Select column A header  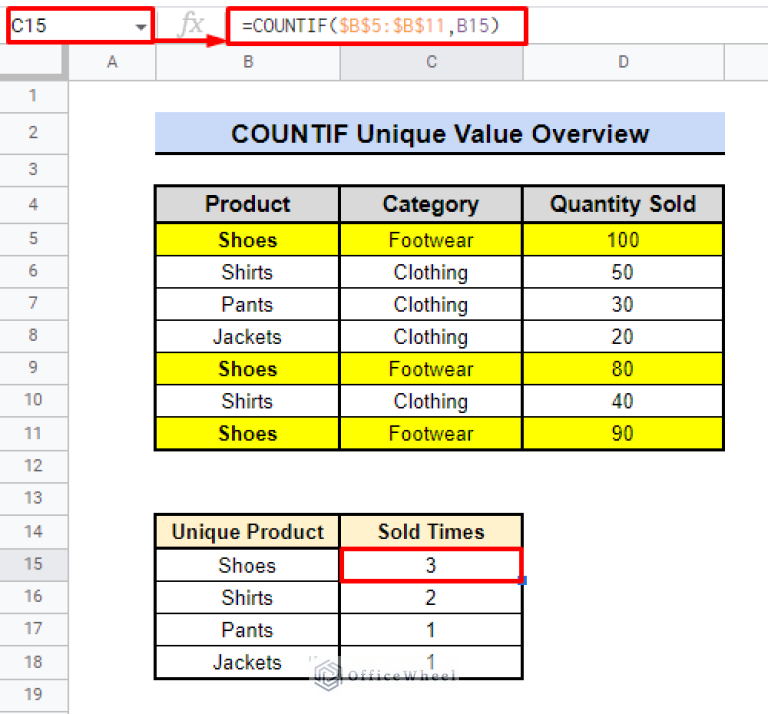pos(112,62)
